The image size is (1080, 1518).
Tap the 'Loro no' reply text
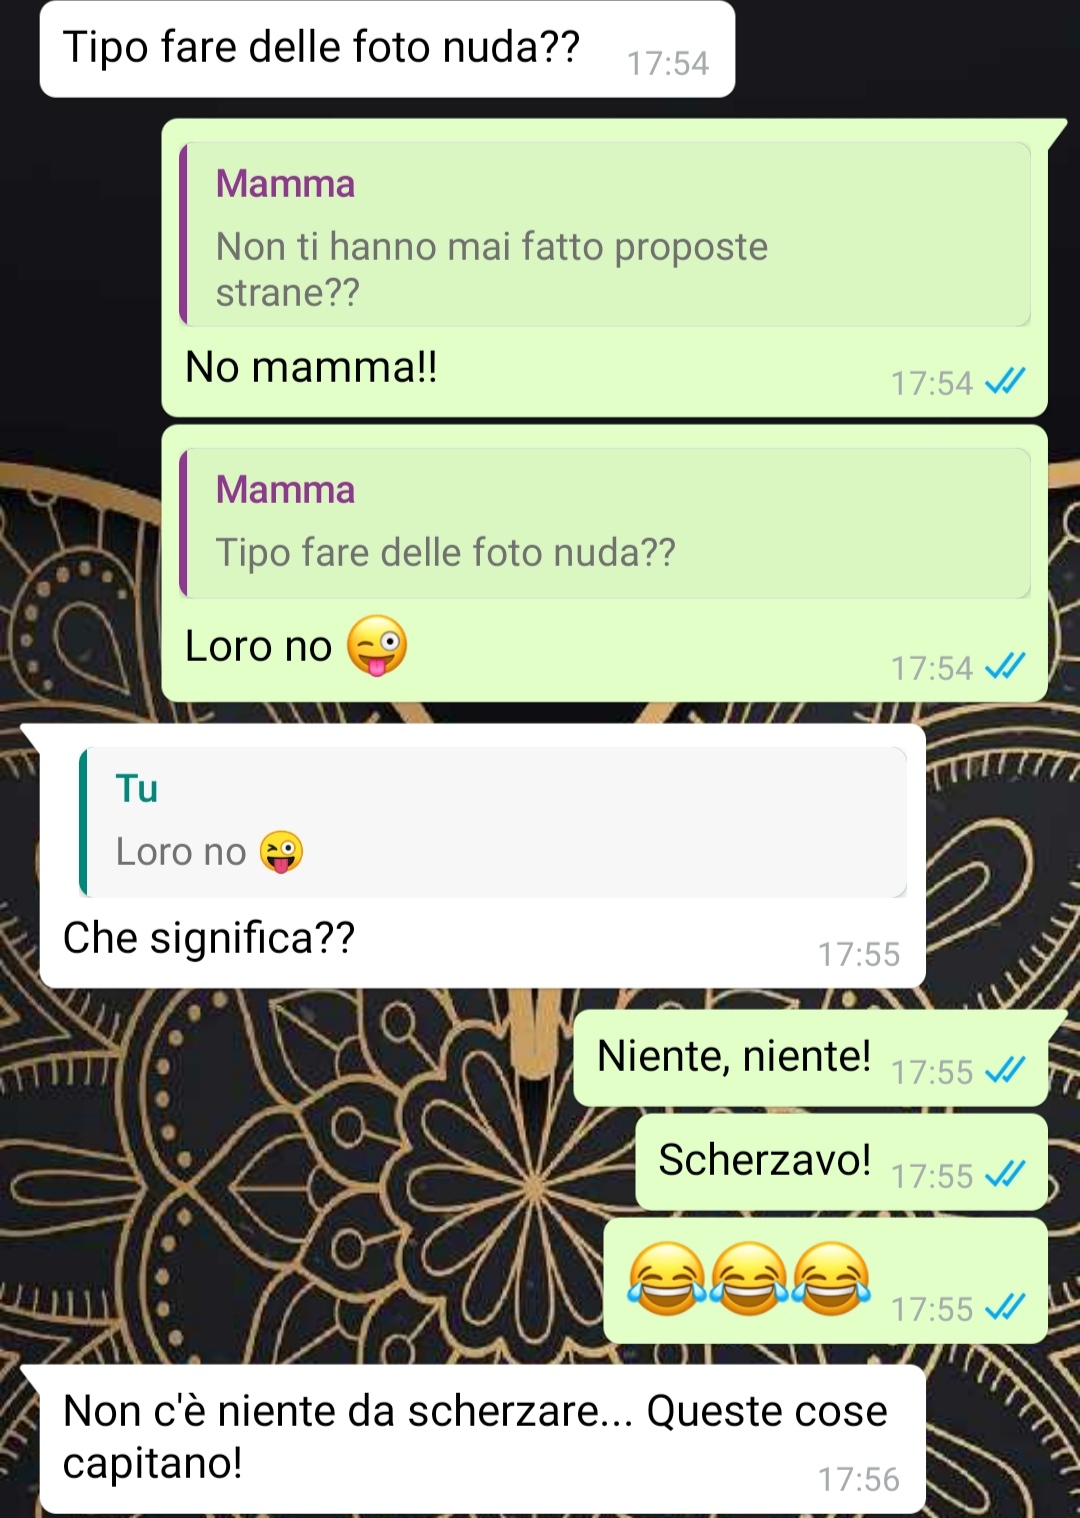259,646
